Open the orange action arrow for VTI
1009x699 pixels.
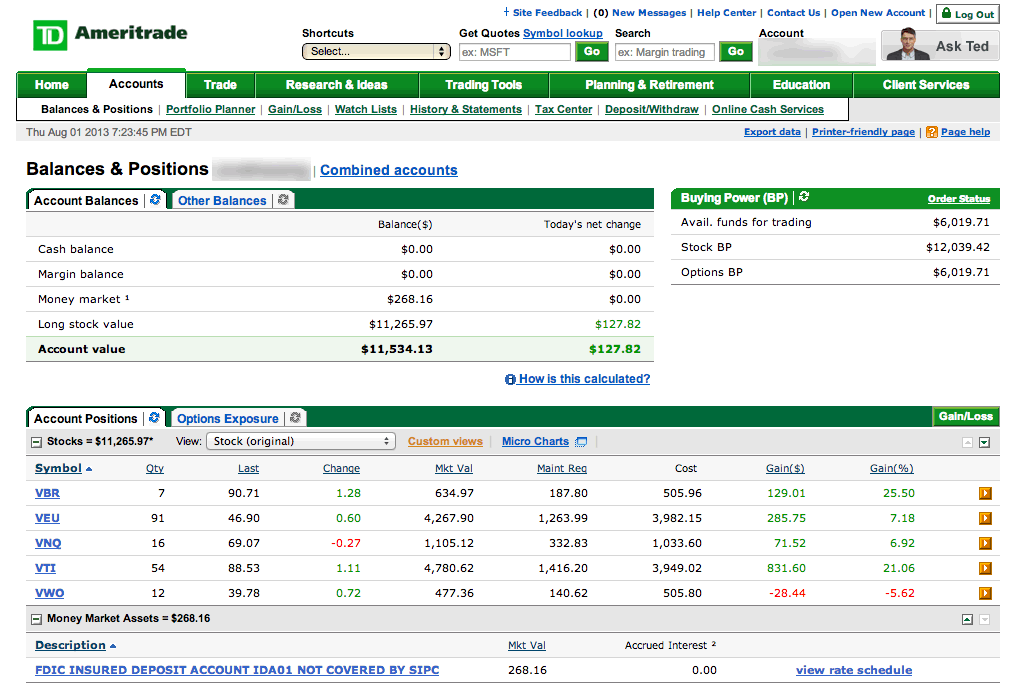click(x=985, y=568)
